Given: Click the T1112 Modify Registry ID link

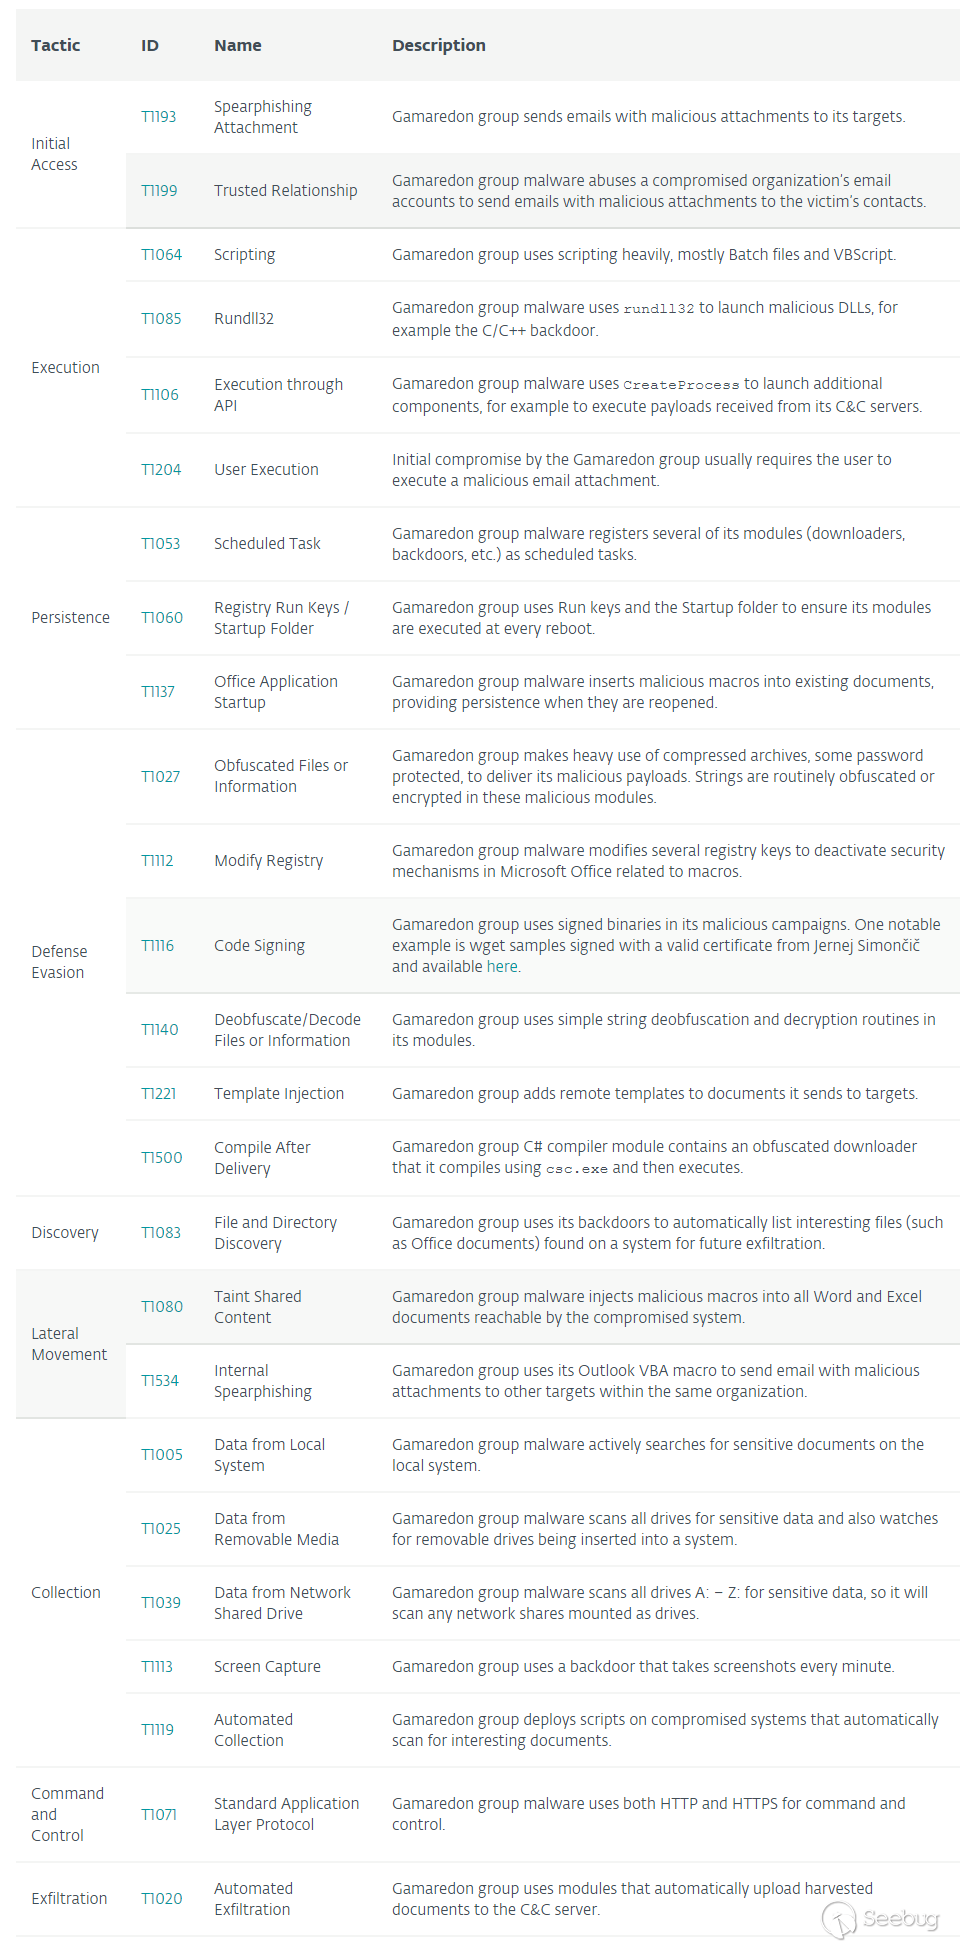Looking at the screenshot, I should [157, 861].
